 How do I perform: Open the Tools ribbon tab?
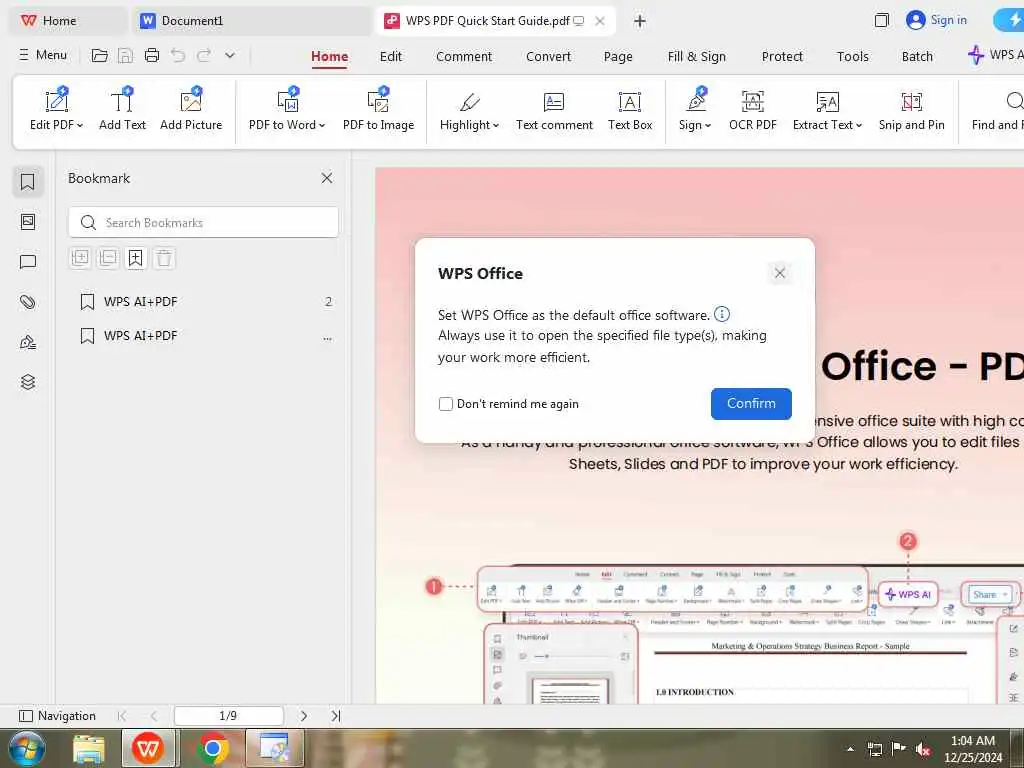tap(852, 57)
